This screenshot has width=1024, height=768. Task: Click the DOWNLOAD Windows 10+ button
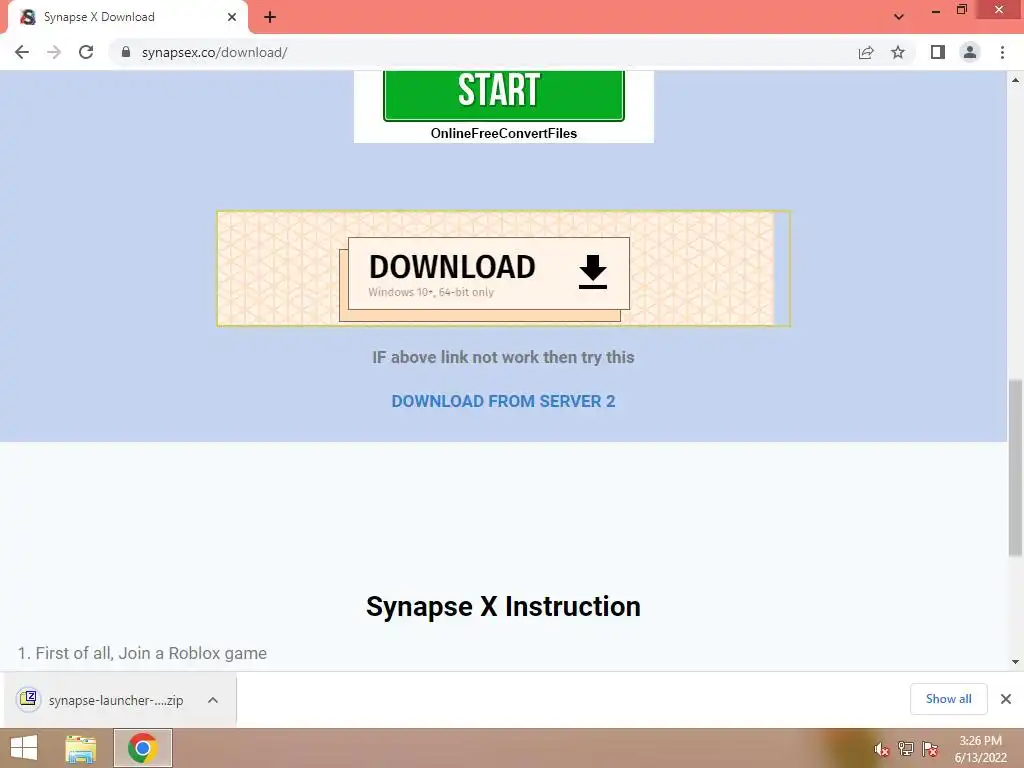click(488, 273)
